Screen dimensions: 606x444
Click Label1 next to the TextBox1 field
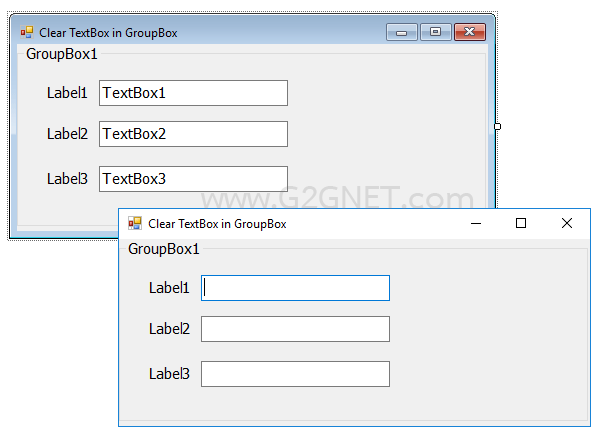[67, 93]
